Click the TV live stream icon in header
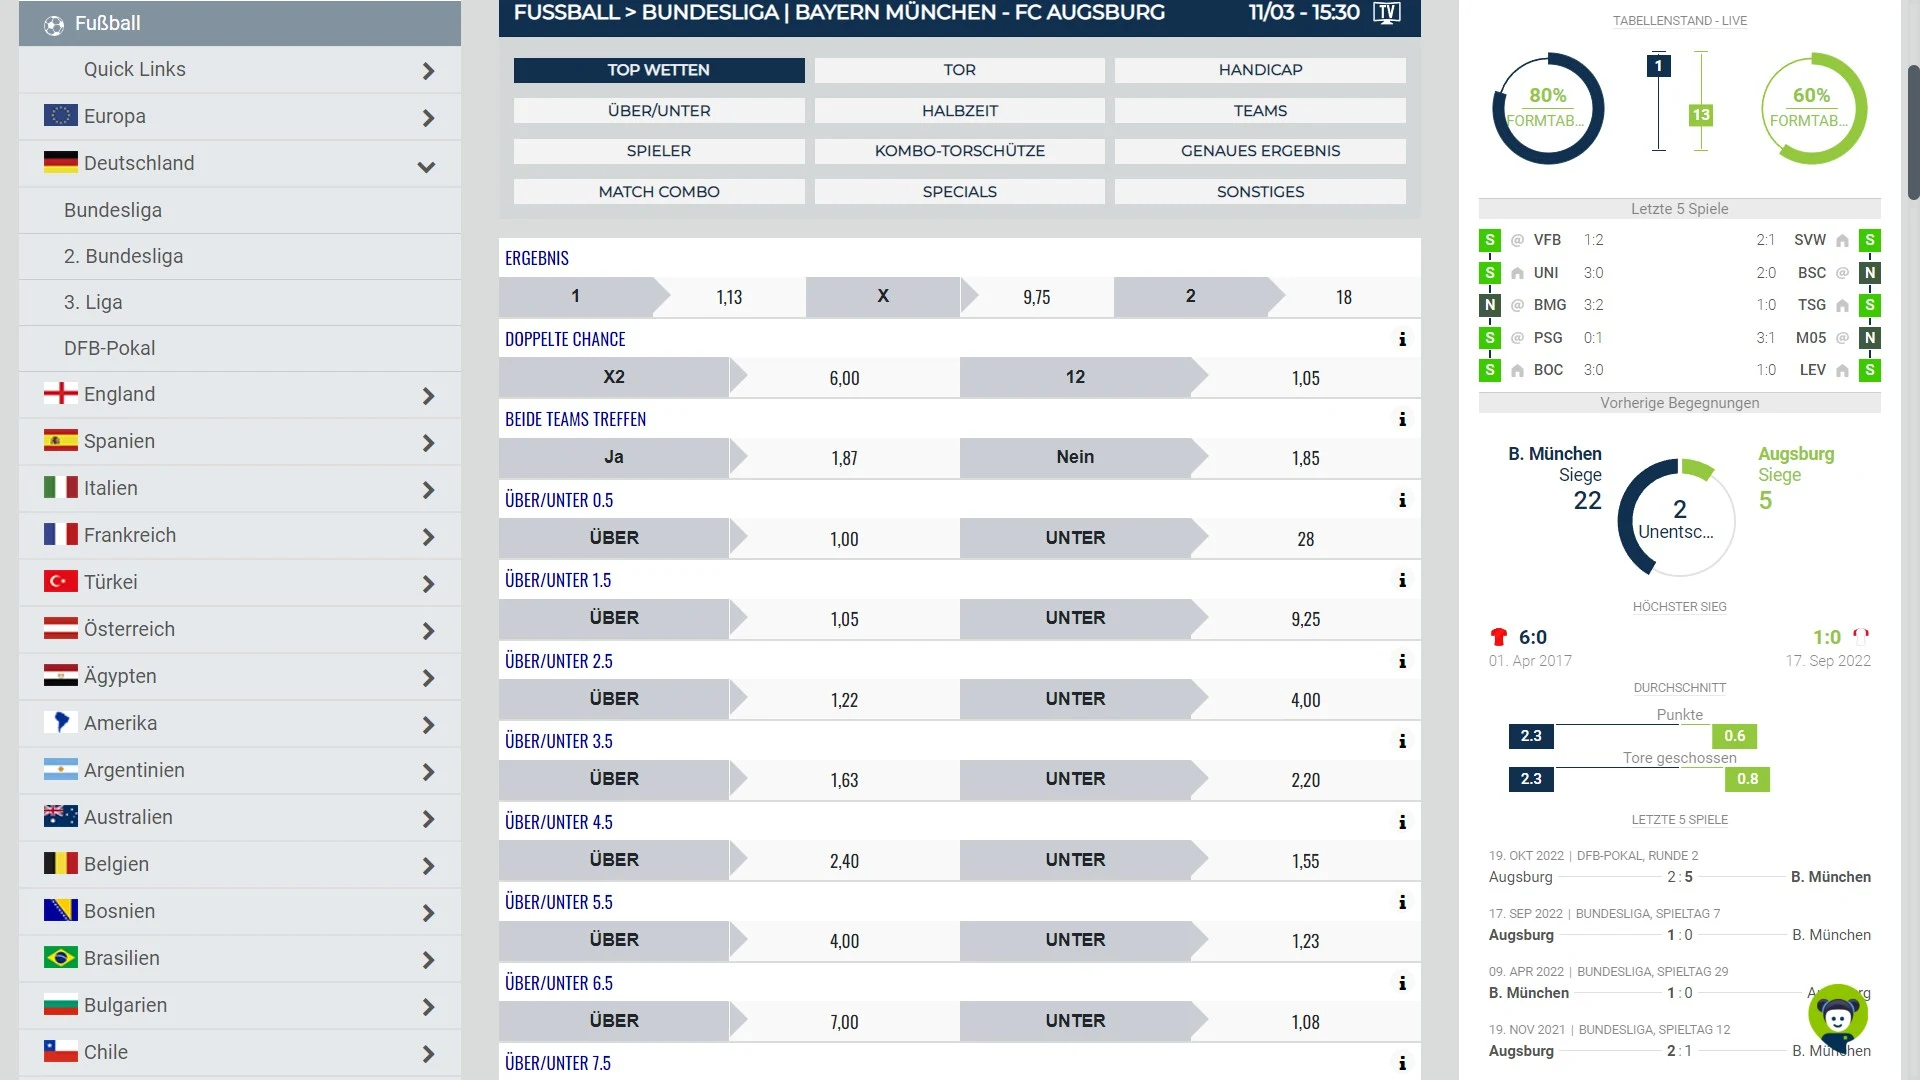The image size is (1920, 1080). pos(1387,13)
